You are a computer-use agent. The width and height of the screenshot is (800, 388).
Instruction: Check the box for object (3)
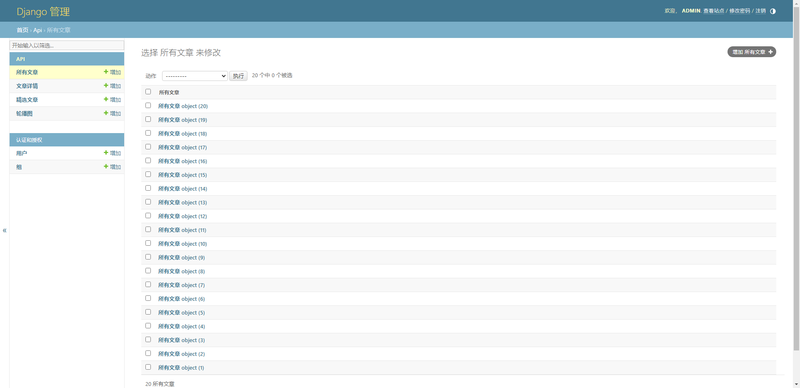point(148,340)
